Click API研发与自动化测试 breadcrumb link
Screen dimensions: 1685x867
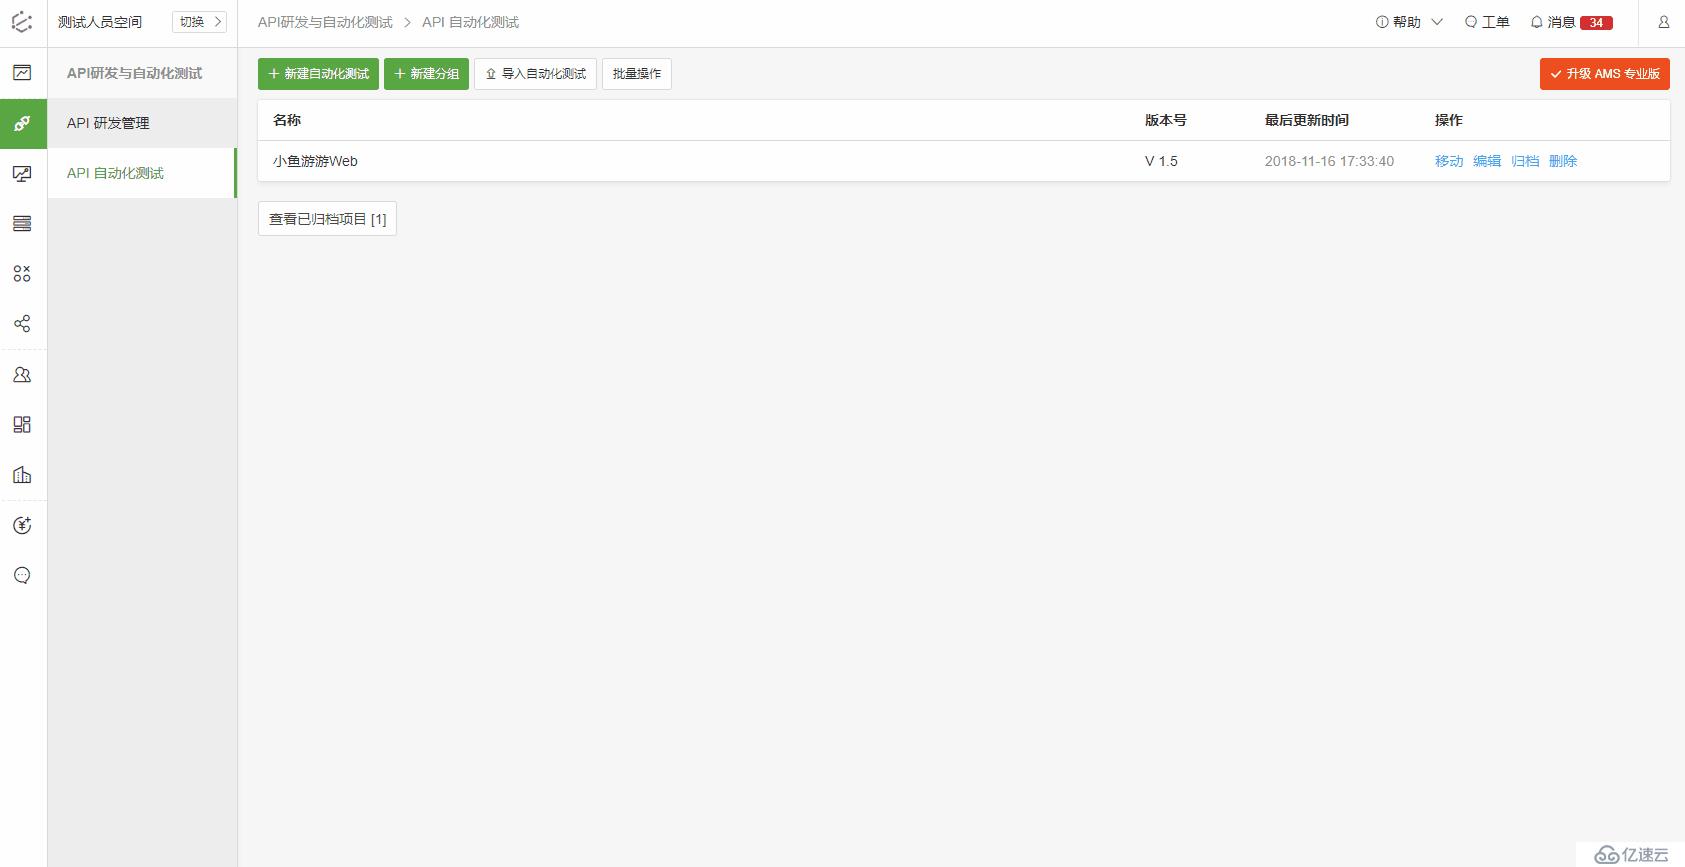(x=325, y=22)
